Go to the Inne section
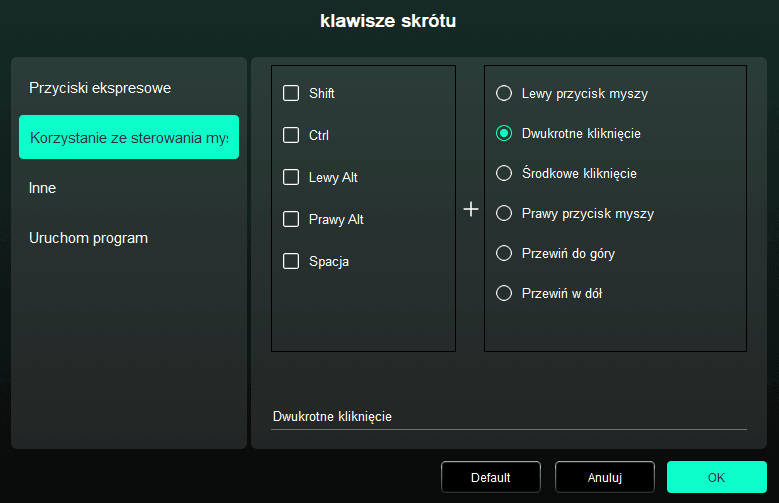 pyautogui.click(x=43, y=188)
